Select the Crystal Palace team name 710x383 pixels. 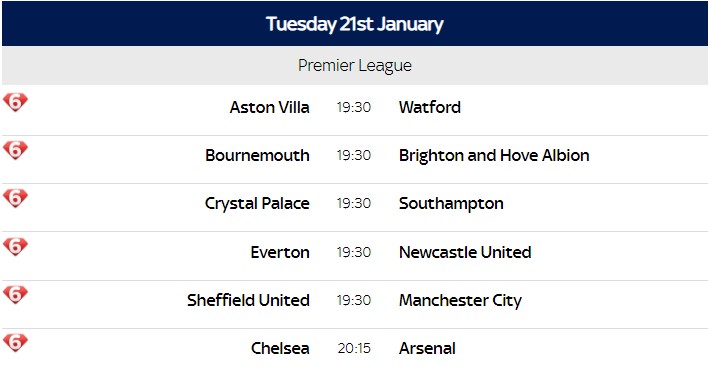tap(257, 204)
